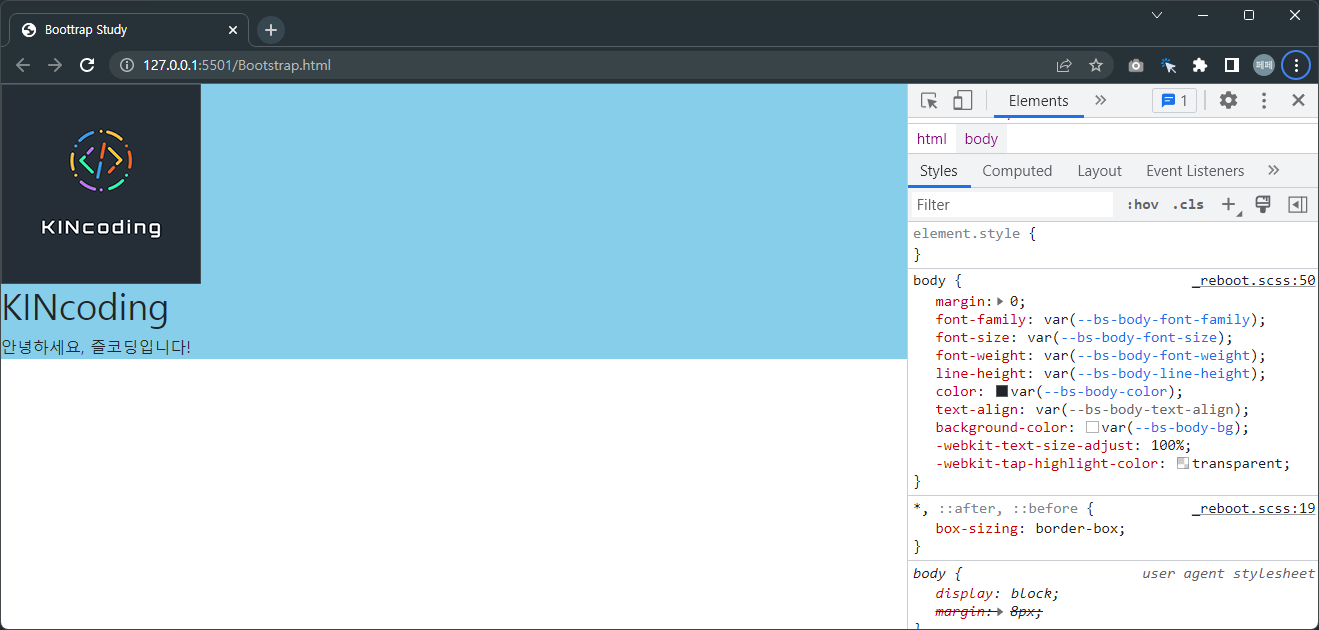The width and height of the screenshot is (1319, 630).
Task: Click the paintbrush icon in Styles pane
Action: point(1262,204)
